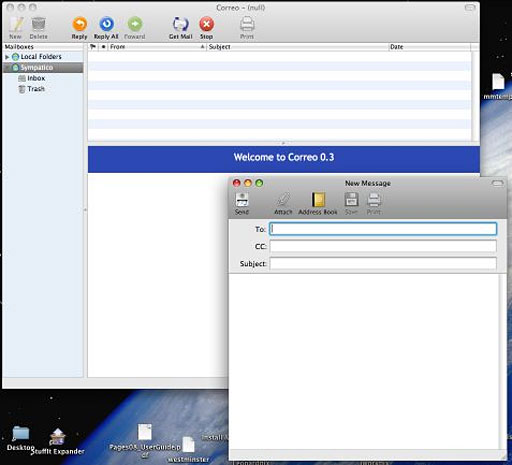This screenshot has height=465, width=512.
Task: Select the StuffIt Expander desktop icon
Action: (57, 437)
